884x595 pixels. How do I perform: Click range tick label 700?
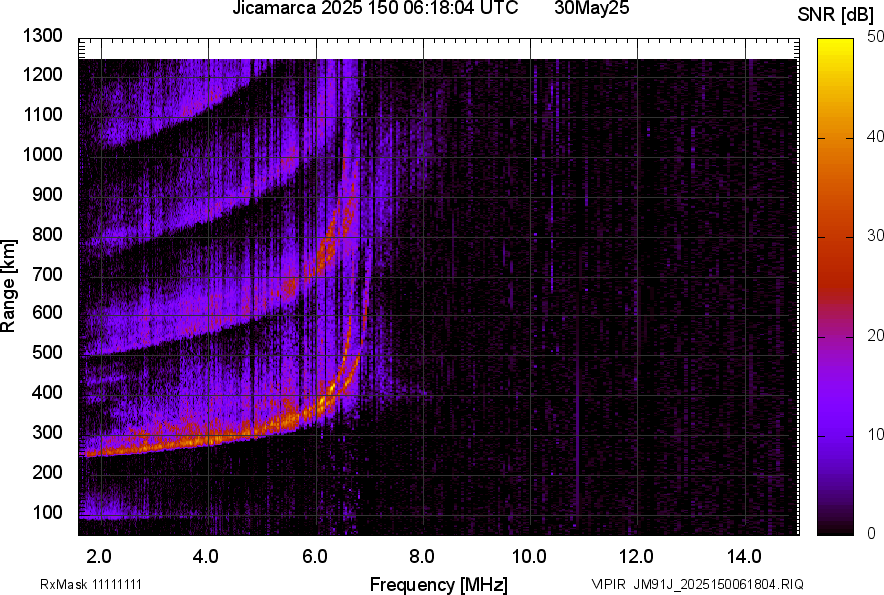[47, 274]
